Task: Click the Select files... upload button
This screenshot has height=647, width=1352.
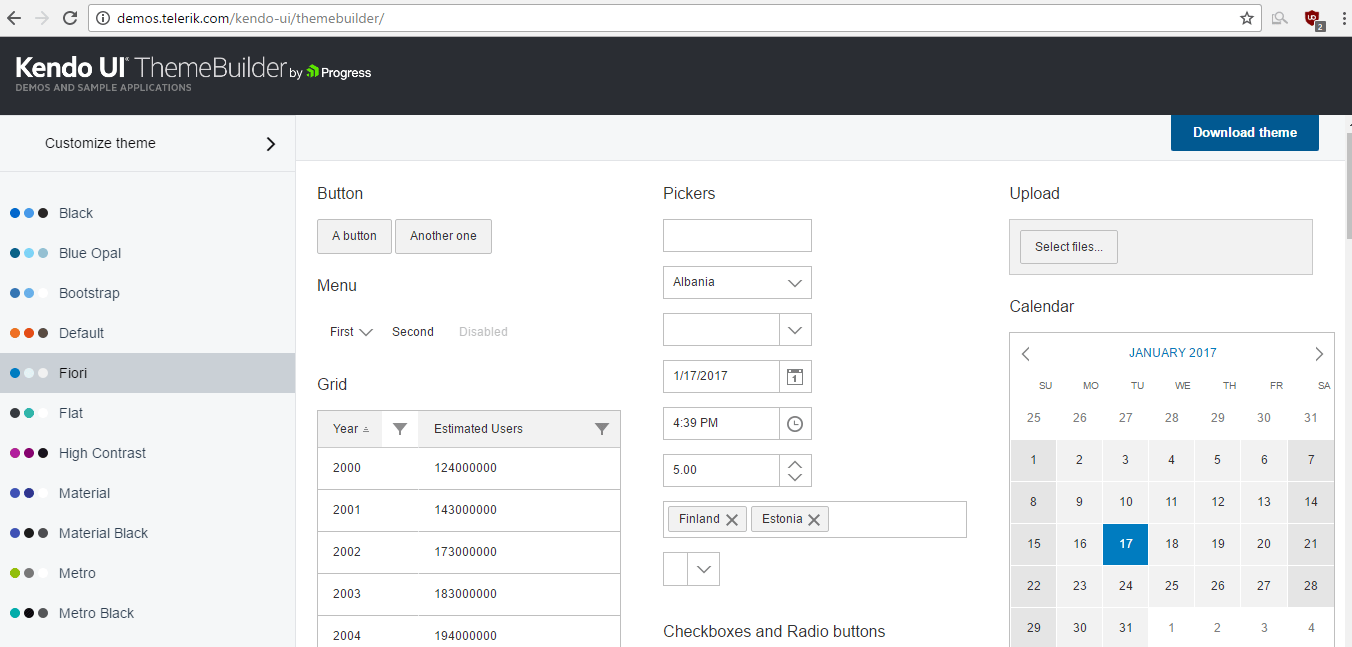Action: click(x=1069, y=247)
